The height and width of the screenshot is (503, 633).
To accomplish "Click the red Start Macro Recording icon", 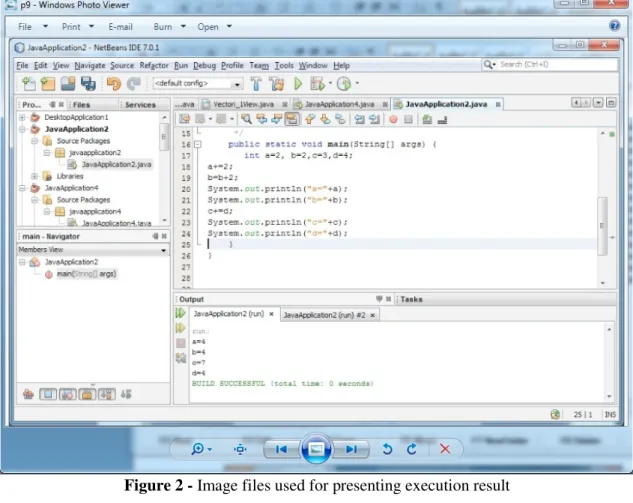I will (393, 119).
